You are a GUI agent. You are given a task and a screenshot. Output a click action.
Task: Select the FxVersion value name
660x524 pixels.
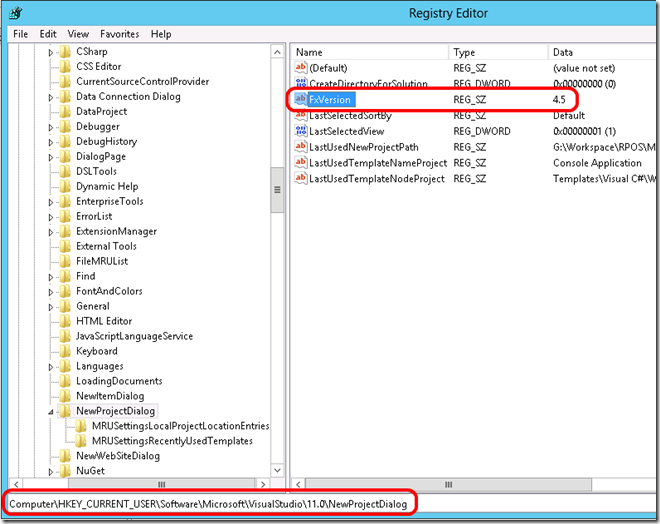[x=330, y=100]
